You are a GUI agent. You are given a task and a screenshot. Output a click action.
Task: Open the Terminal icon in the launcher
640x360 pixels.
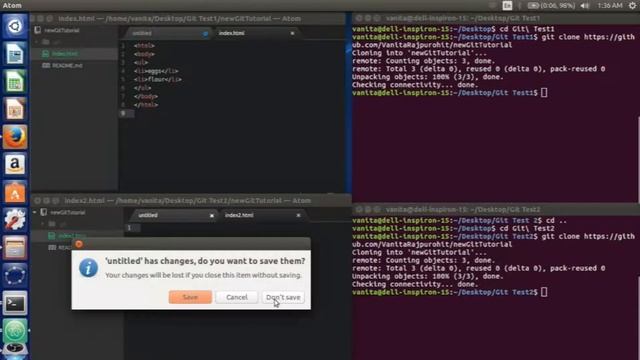[x=15, y=303]
